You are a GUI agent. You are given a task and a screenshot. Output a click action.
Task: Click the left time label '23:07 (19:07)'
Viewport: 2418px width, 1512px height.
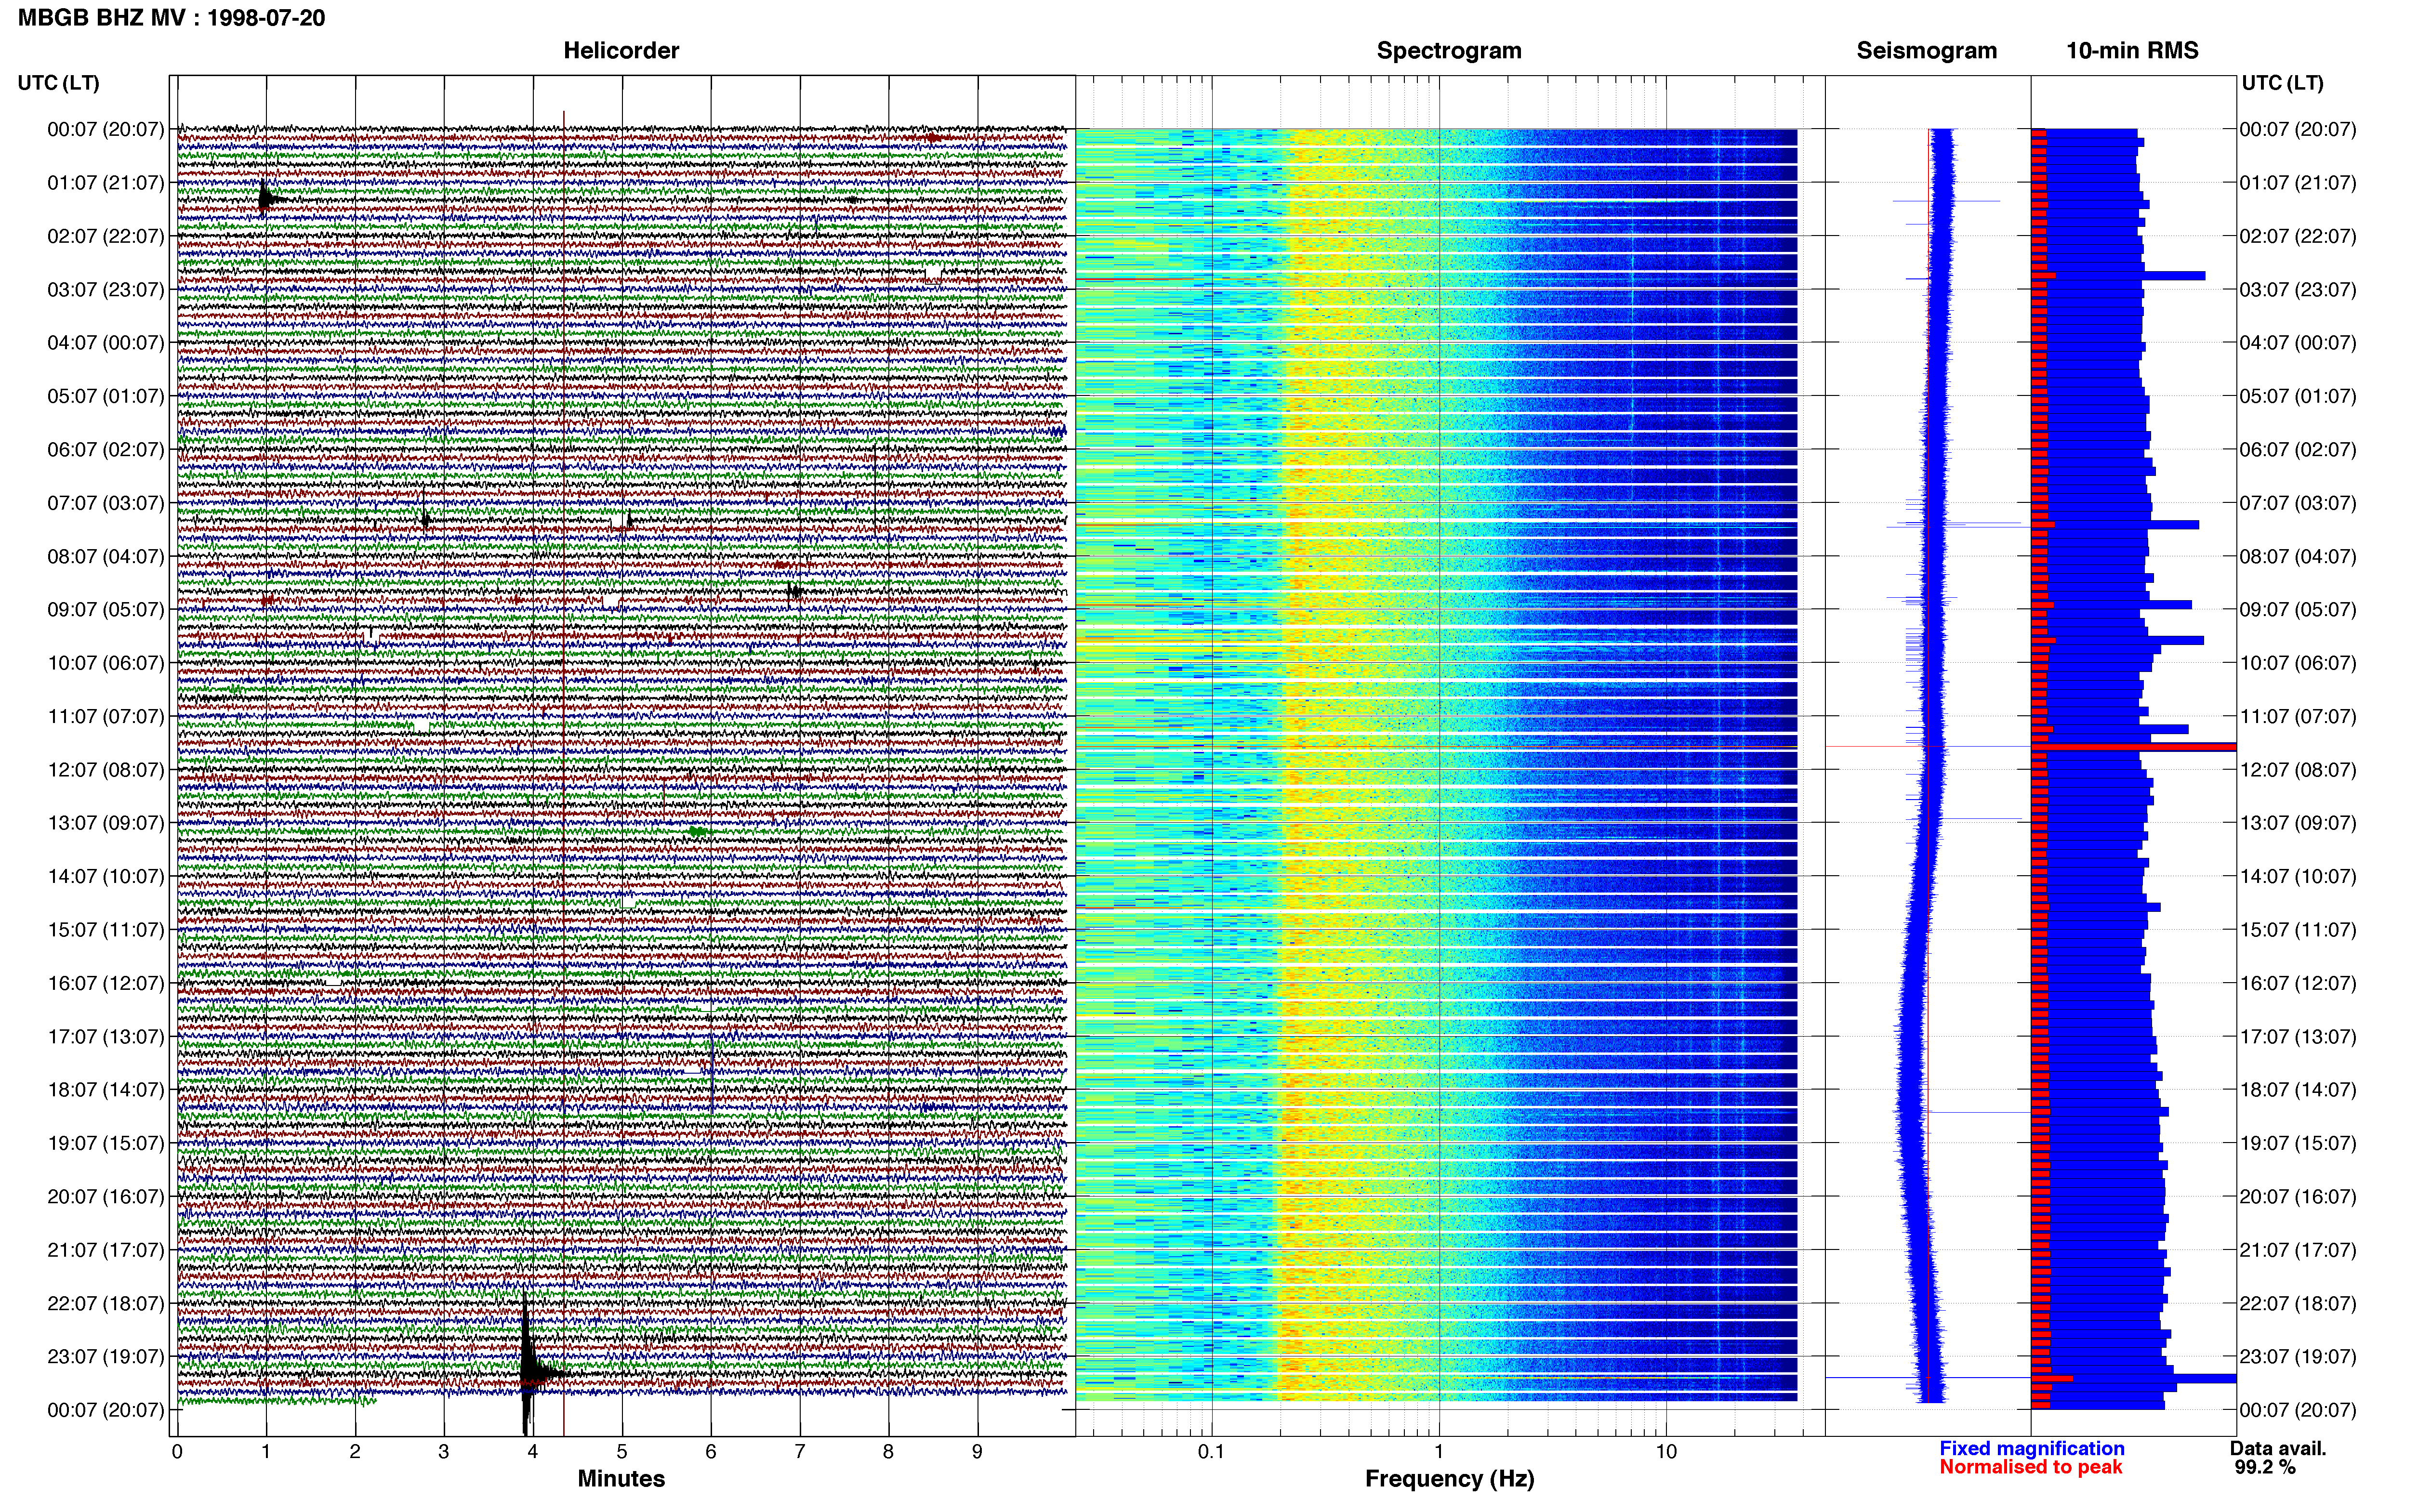point(106,1357)
